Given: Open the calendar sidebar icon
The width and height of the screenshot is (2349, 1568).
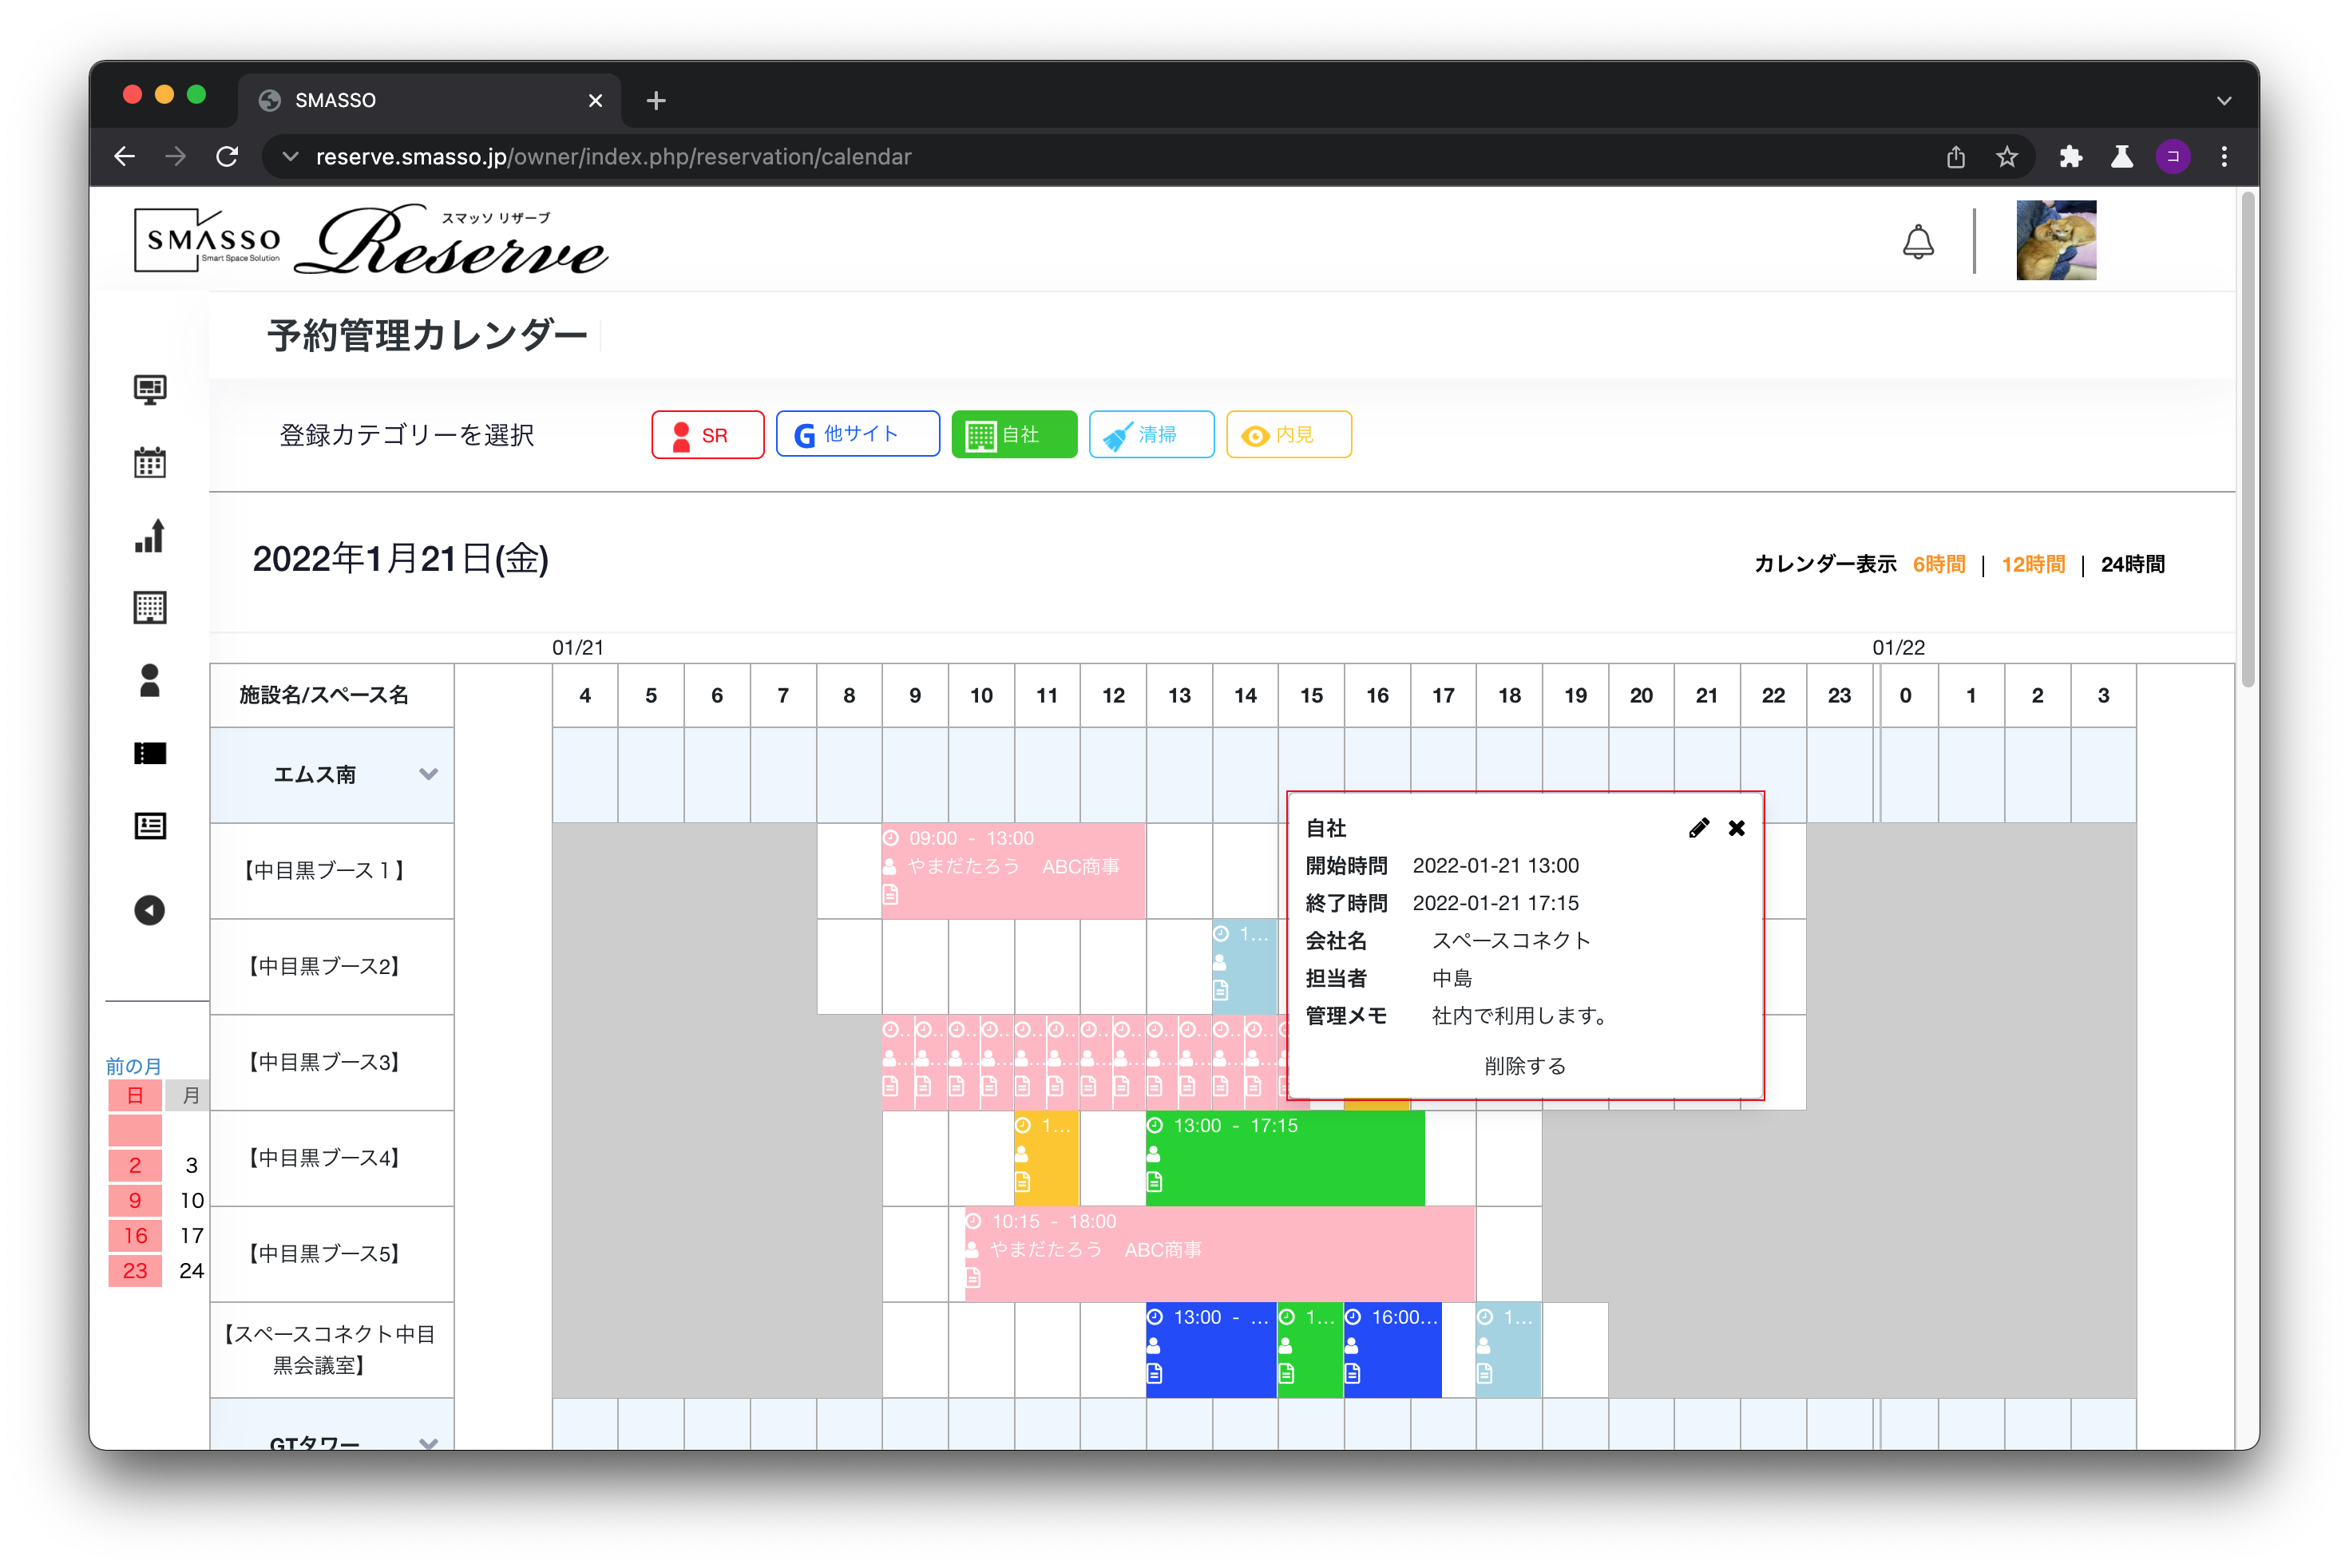Looking at the screenshot, I should click(x=149, y=462).
